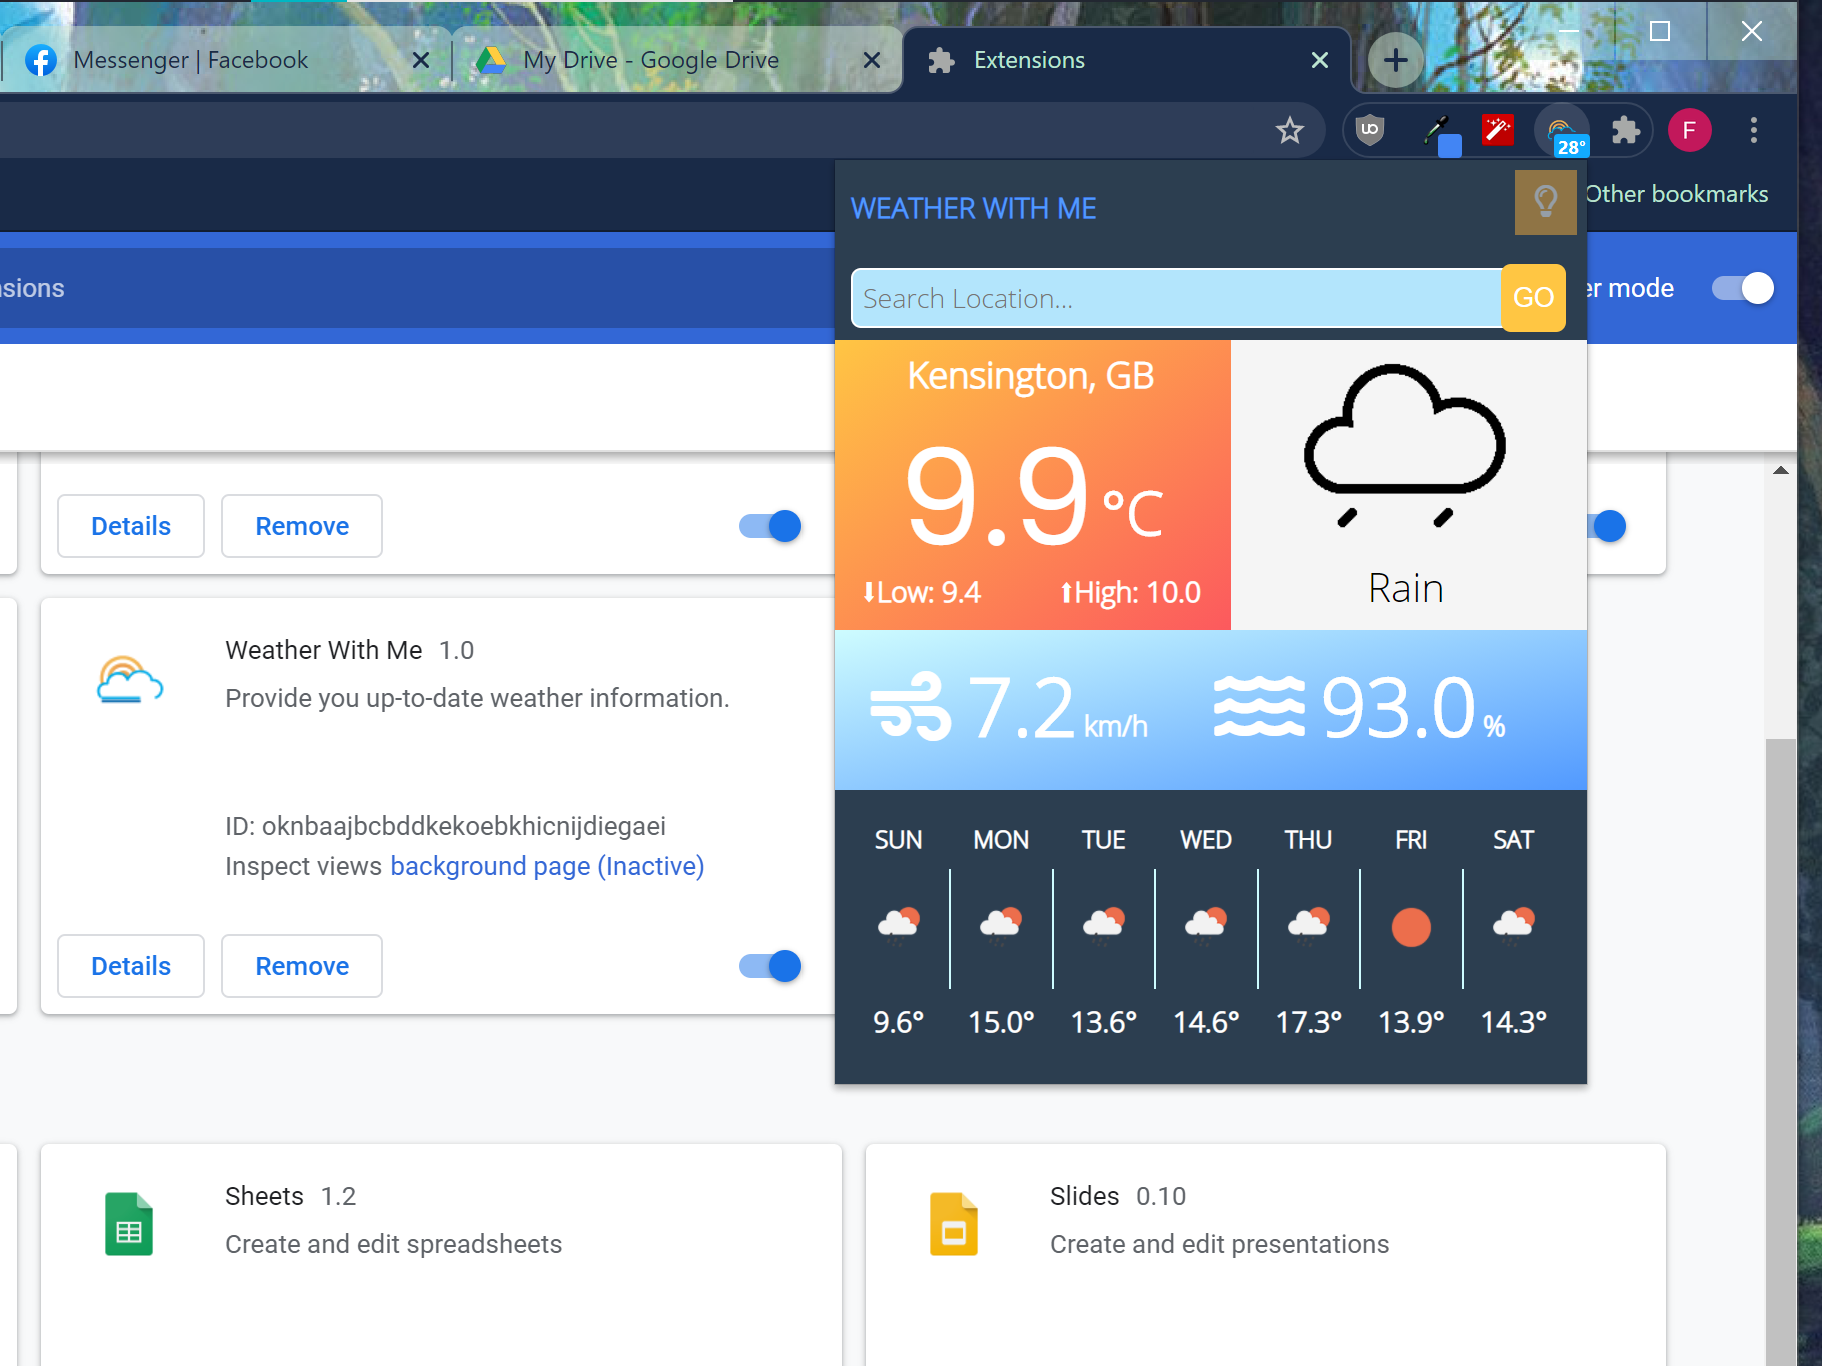Click the Search Location input field

[1175, 298]
